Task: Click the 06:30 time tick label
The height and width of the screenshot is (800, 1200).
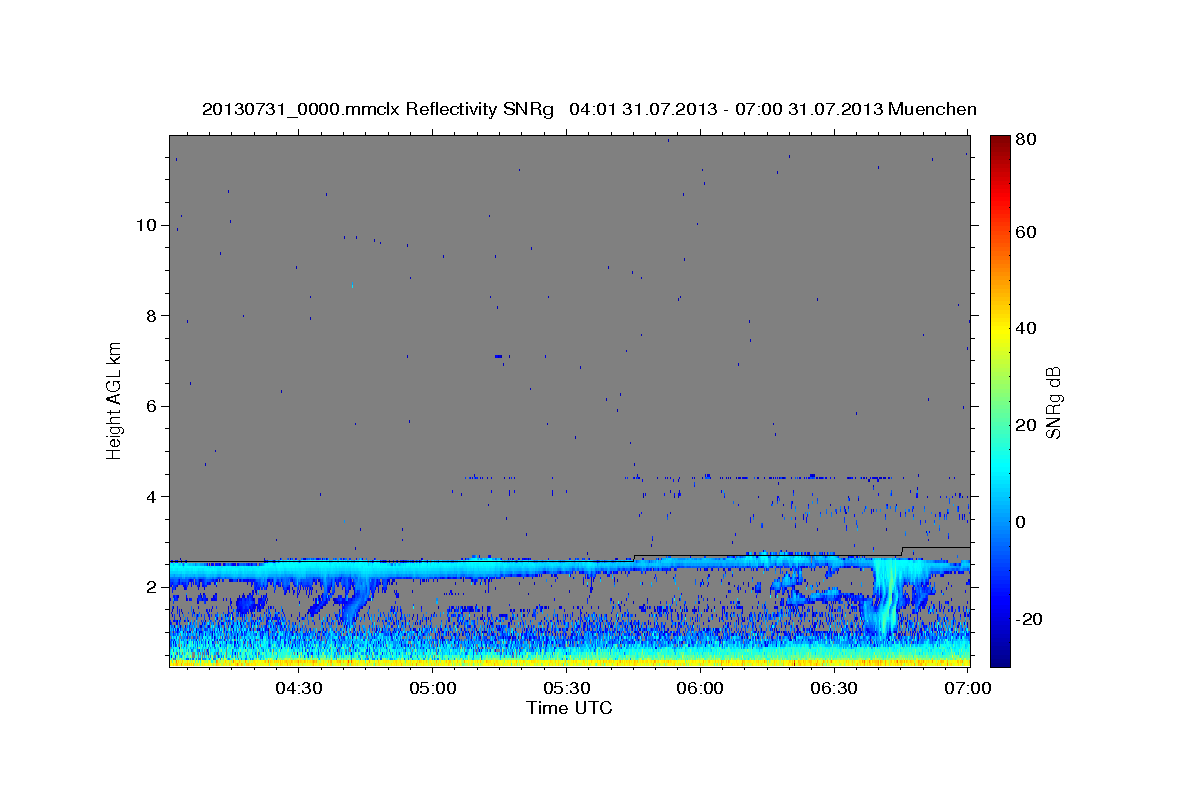Action: (x=834, y=688)
